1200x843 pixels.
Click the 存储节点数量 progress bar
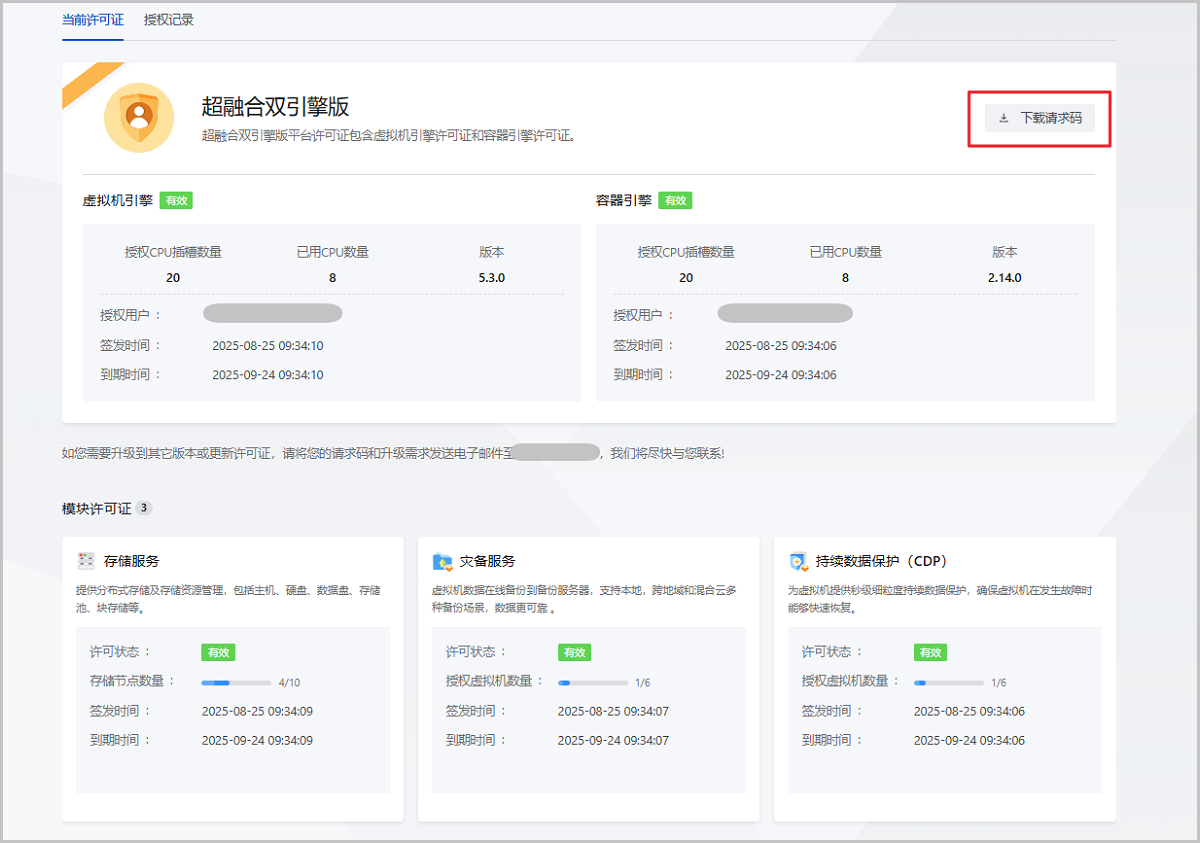236,683
